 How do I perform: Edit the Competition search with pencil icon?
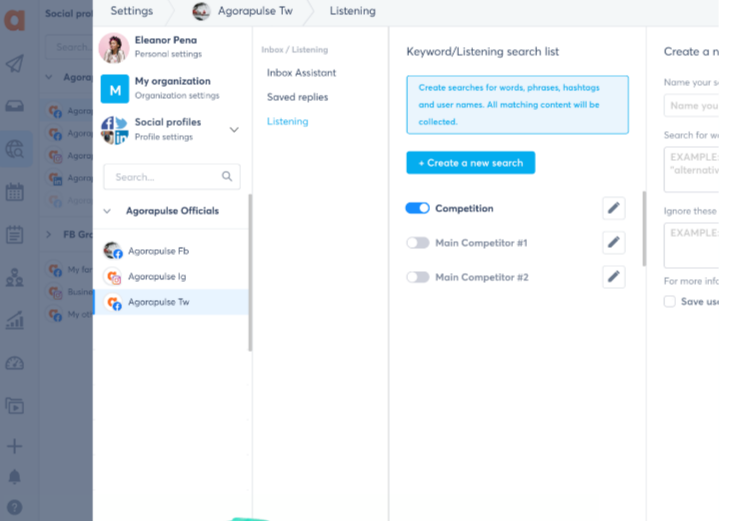click(x=614, y=208)
